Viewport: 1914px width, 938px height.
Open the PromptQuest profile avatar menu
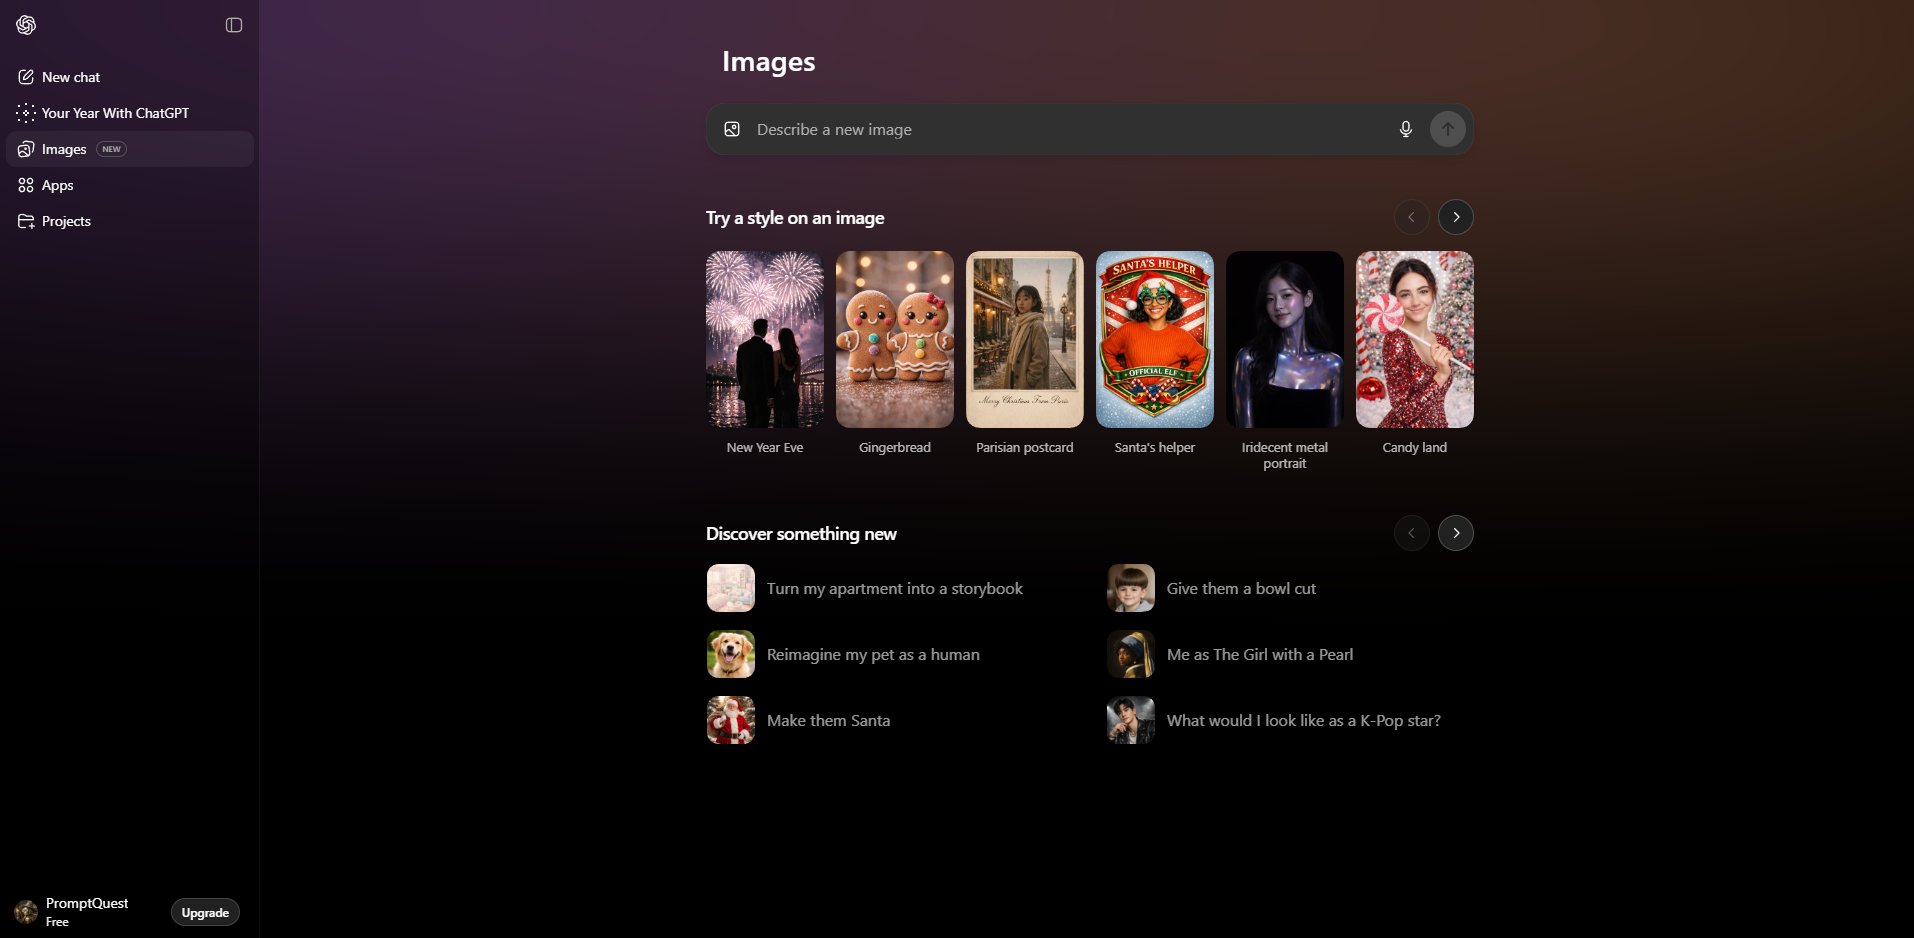27,911
